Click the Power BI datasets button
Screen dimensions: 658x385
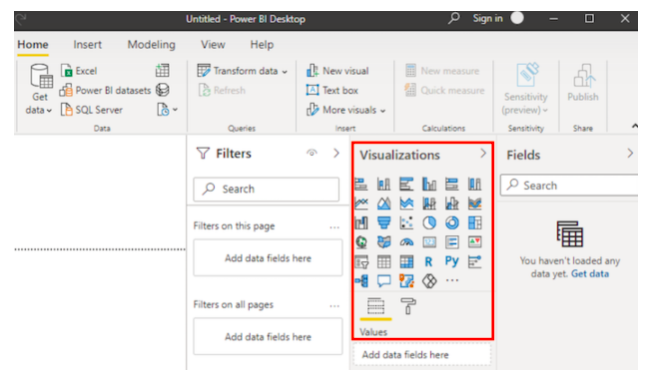click(x=105, y=90)
